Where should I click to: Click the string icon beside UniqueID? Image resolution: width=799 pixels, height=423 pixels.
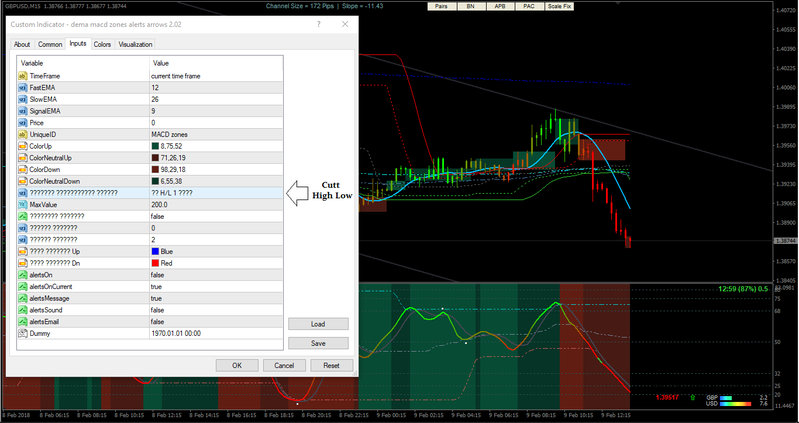22,135
